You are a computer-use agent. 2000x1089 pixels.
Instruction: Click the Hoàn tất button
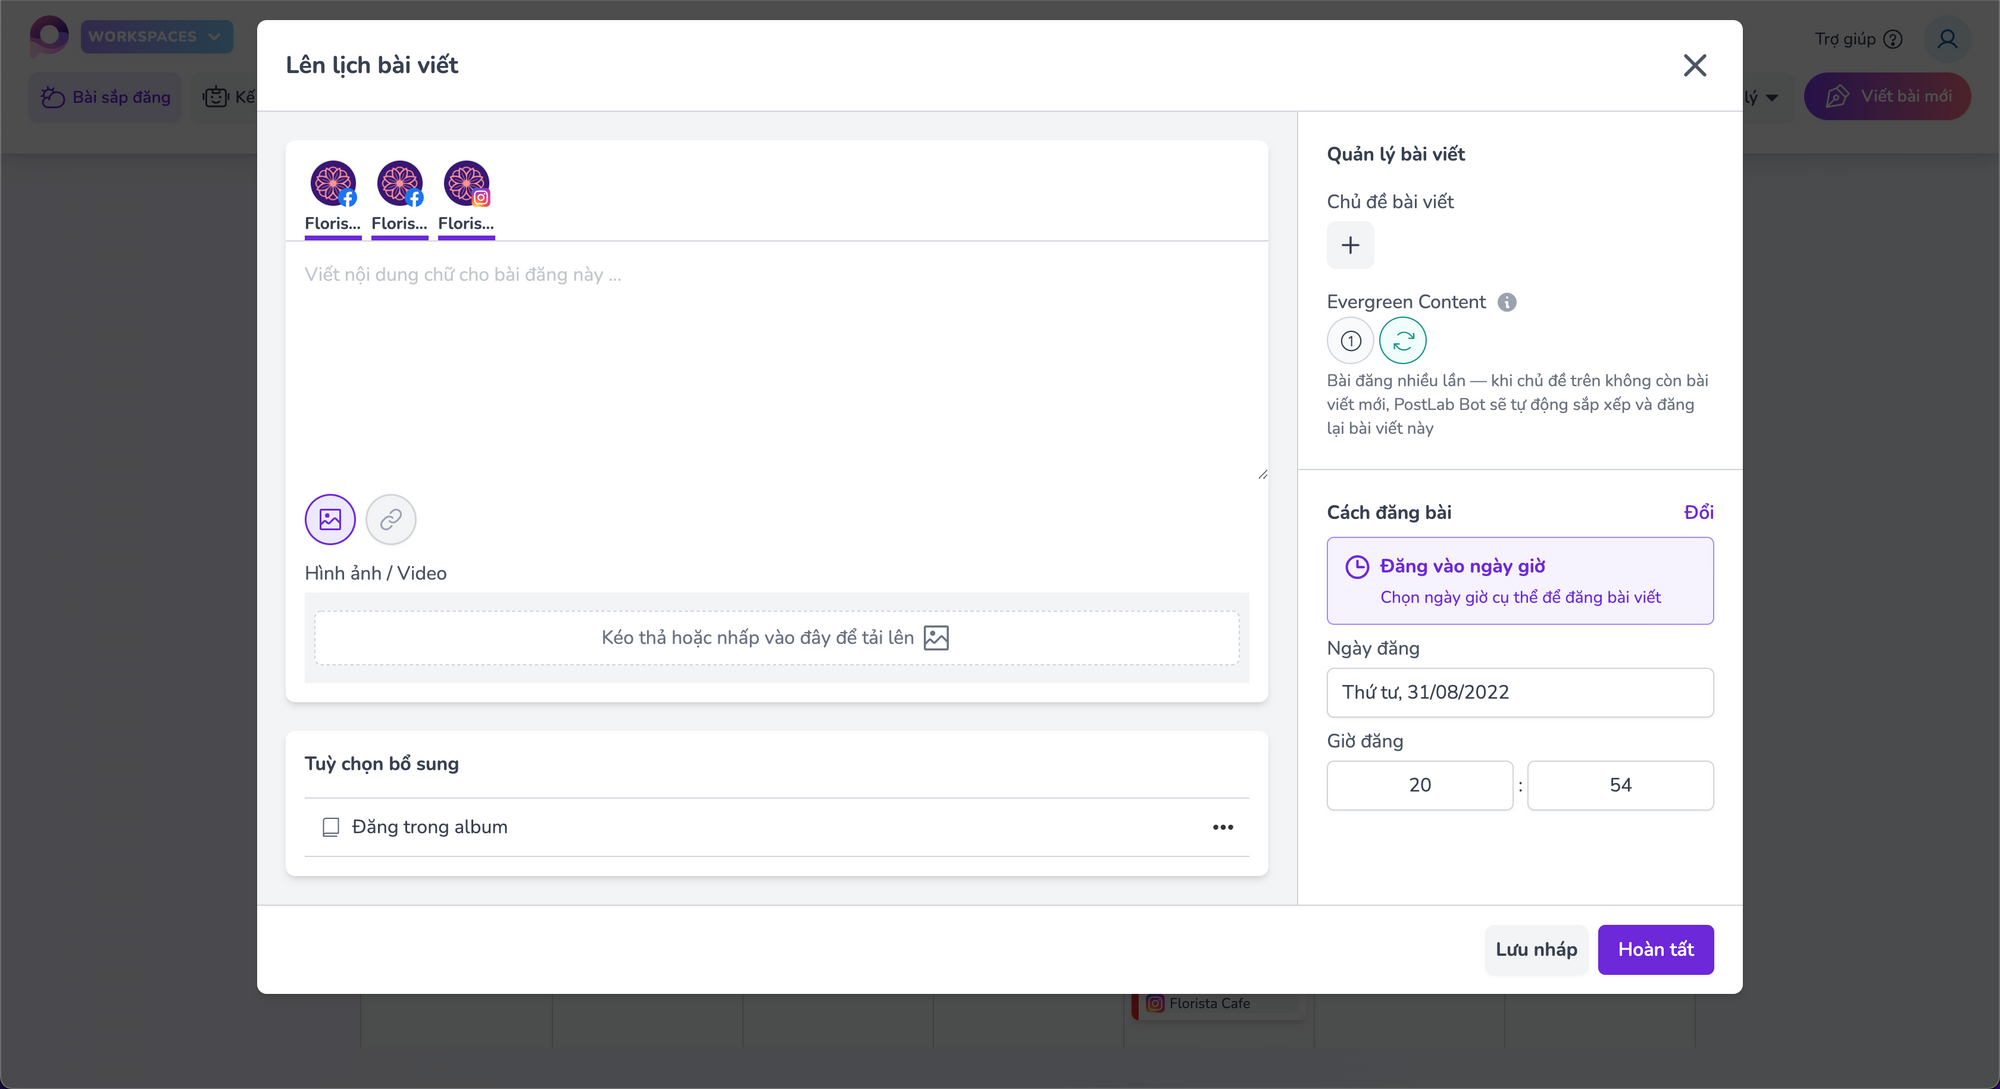1656,950
